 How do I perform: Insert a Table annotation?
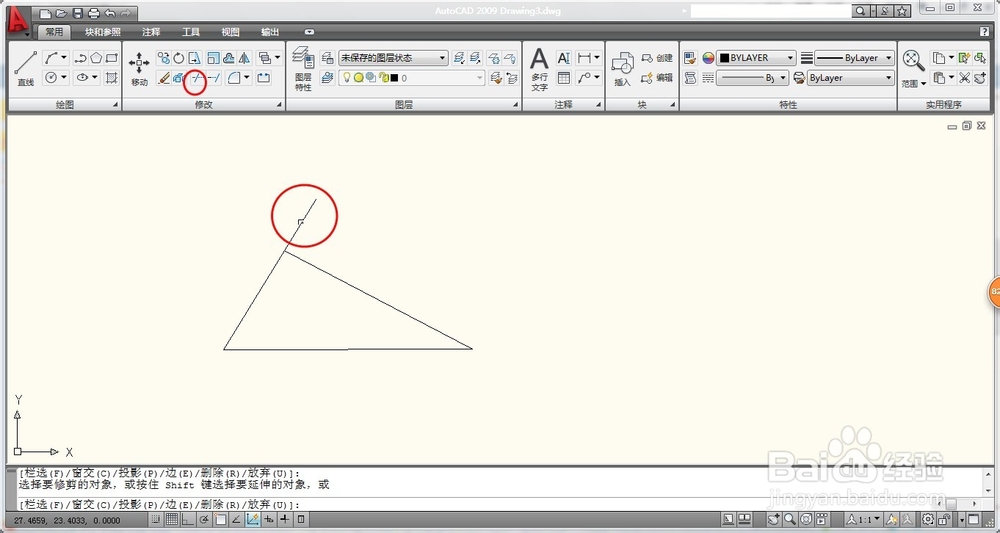564,78
